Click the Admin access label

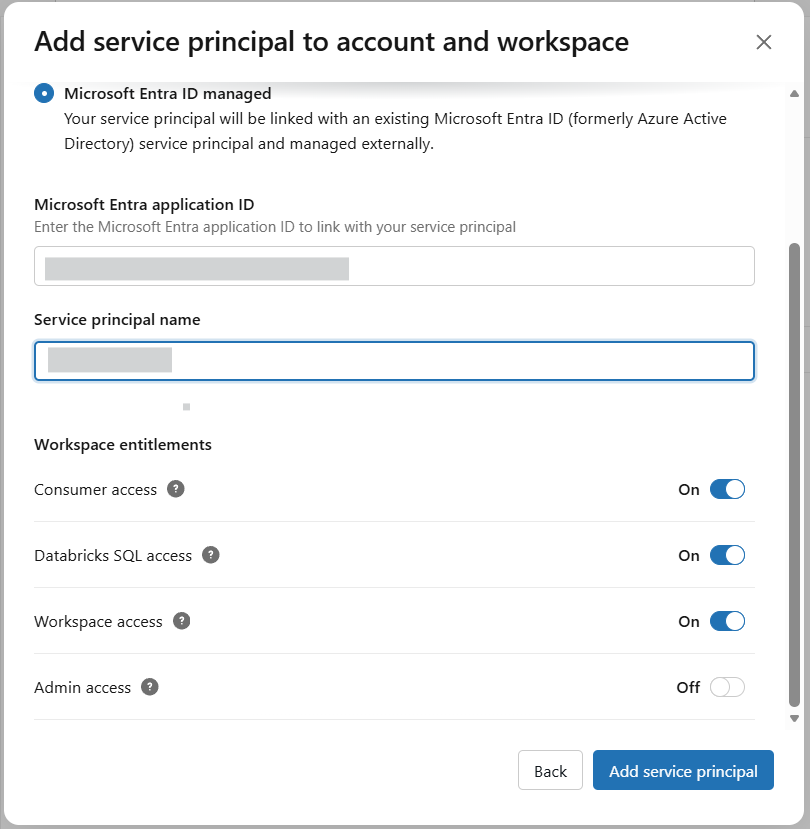(82, 687)
